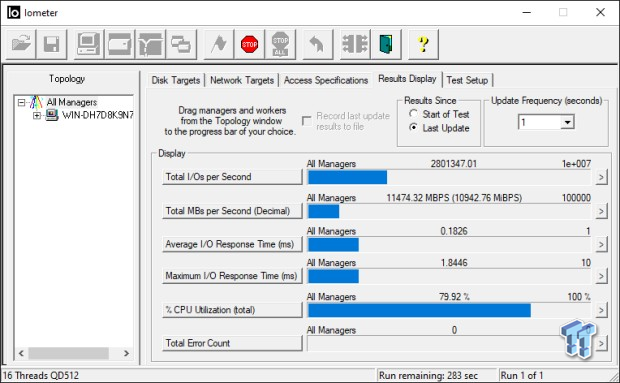The image size is (620, 383).
Task: Click the Total I/Os per Second progress bar
Action: (x=450, y=177)
